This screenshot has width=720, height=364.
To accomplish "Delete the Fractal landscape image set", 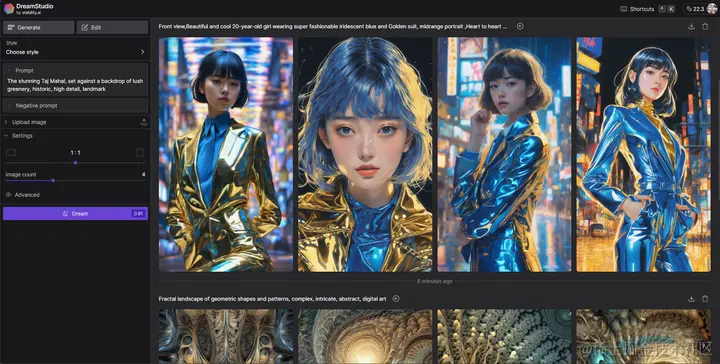I will coord(705,299).
